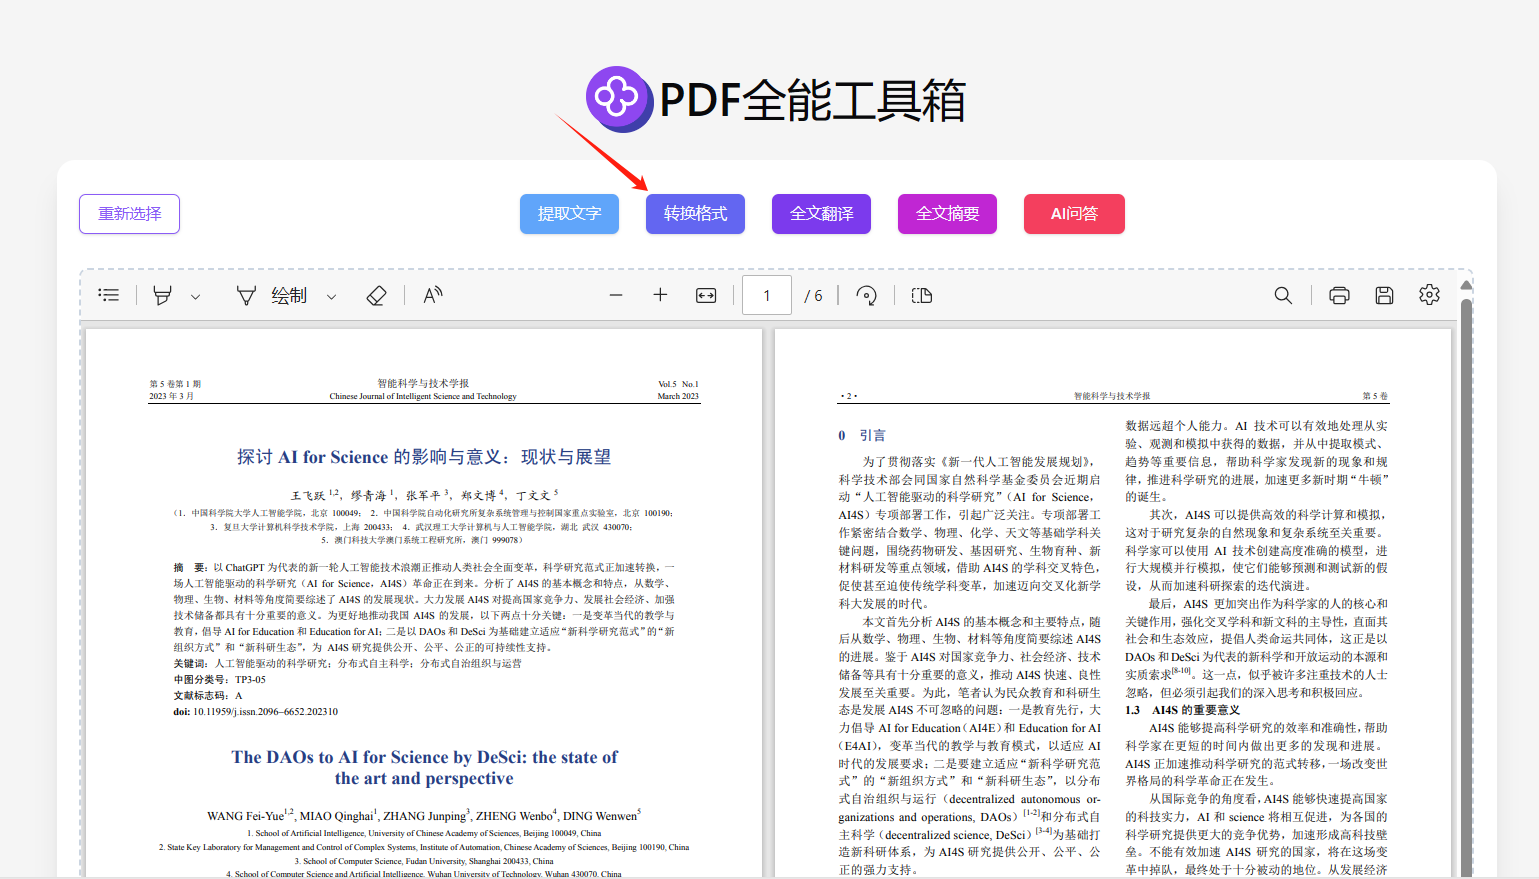Viewport: 1539px width, 879px height.
Task: Select the text annotation tool
Action: 432,295
